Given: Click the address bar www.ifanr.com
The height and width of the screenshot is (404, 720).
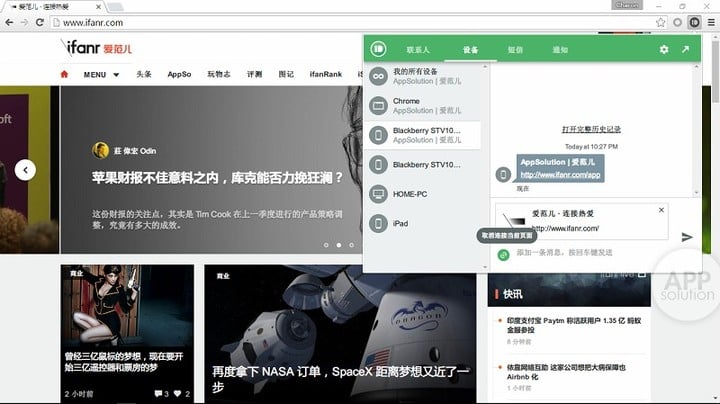Looking at the screenshot, I should coord(354,22).
